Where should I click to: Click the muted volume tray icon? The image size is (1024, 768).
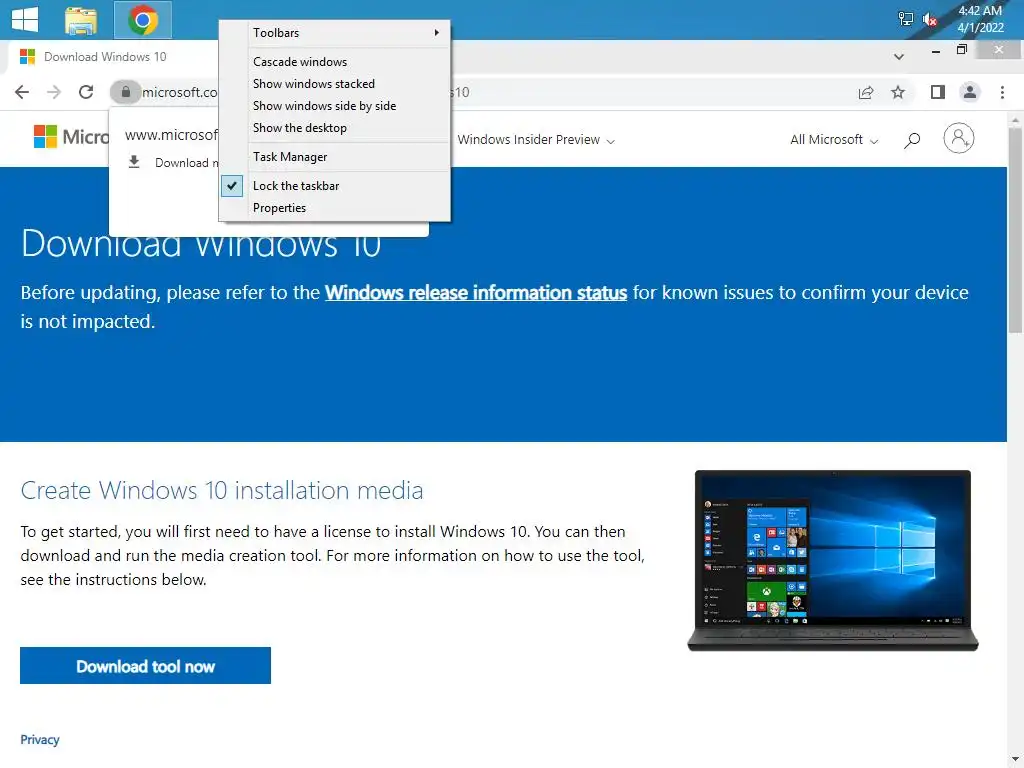929,20
